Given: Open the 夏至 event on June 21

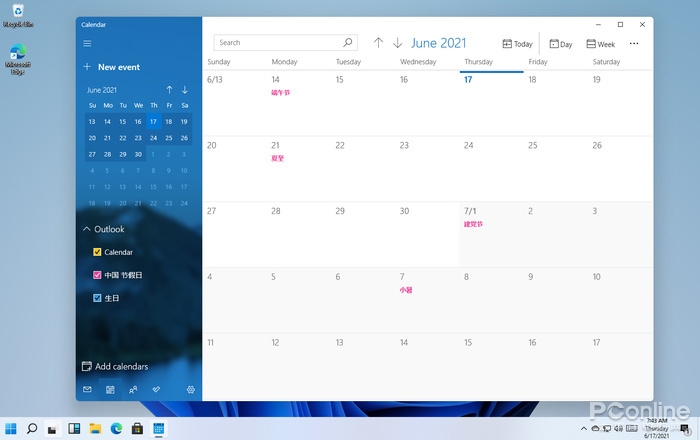Looking at the screenshot, I should [x=277, y=158].
